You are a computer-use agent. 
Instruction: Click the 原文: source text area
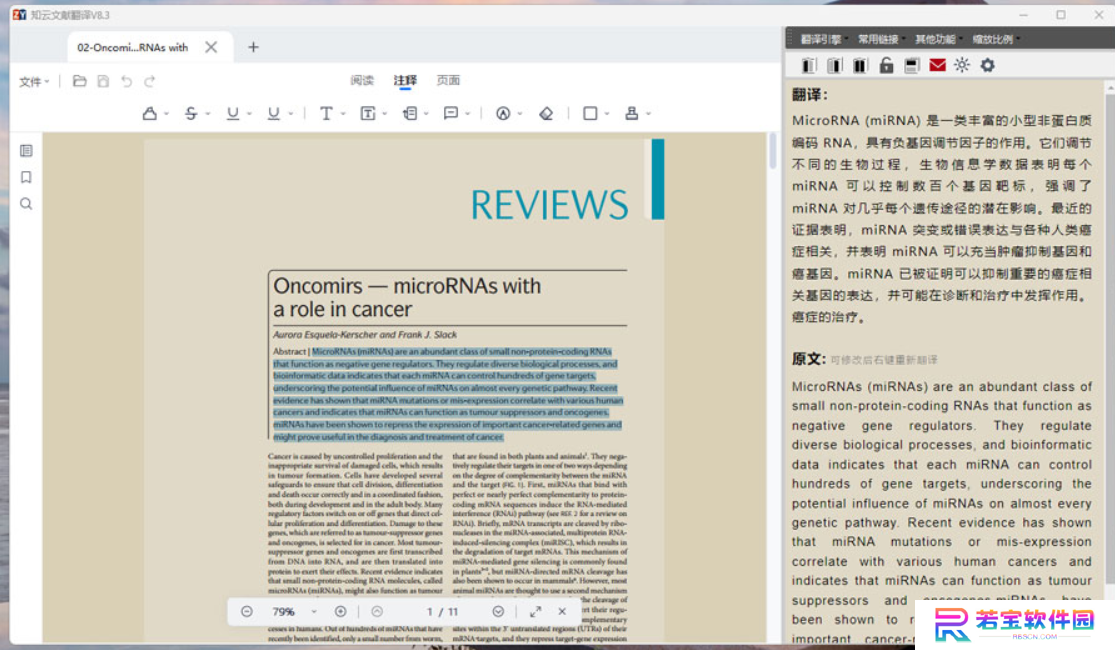click(941, 512)
